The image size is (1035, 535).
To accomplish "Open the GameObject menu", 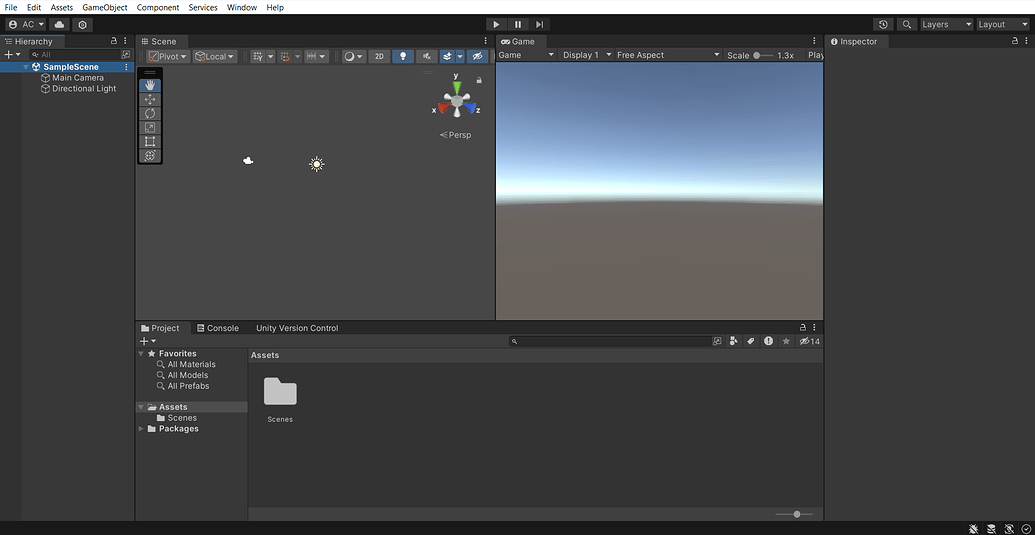I will pos(105,7).
